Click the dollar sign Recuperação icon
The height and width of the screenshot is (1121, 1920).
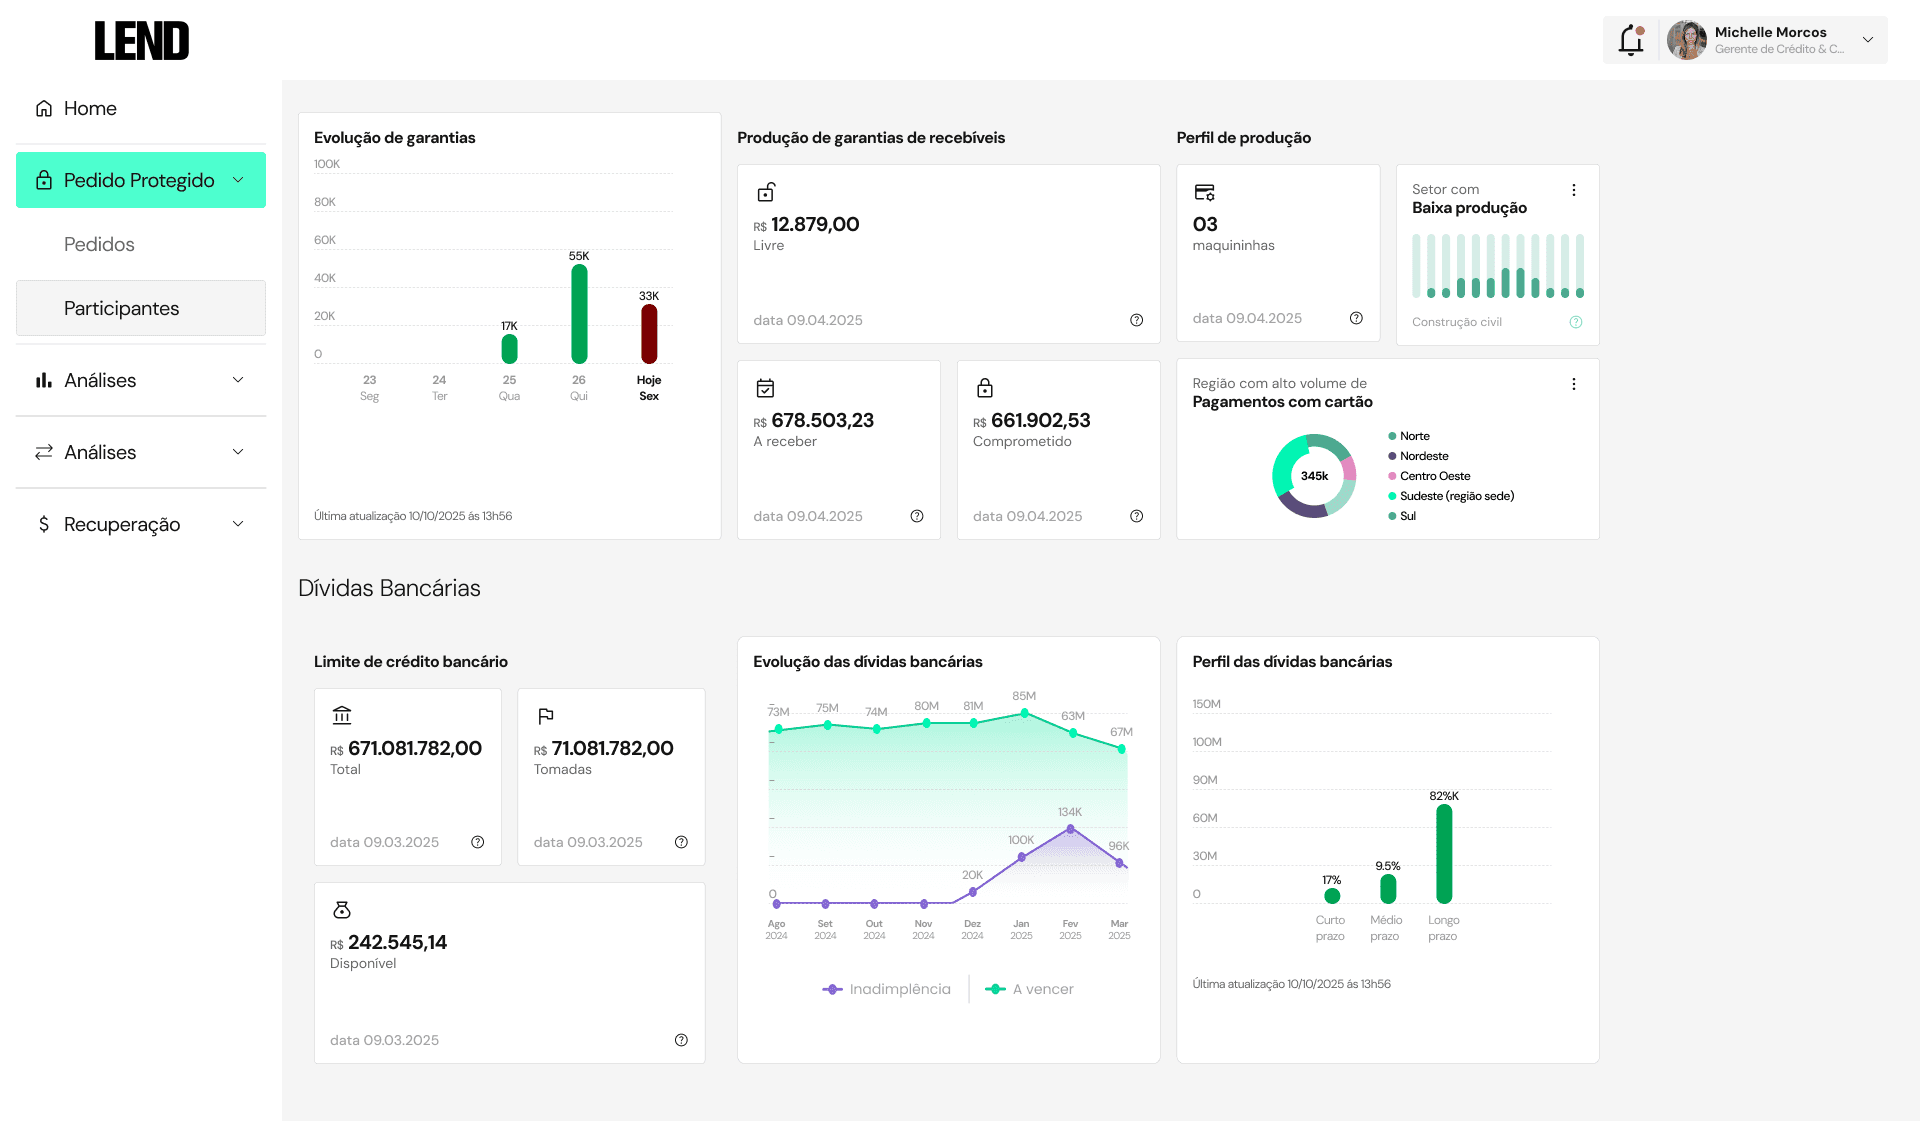click(x=44, y=524)
